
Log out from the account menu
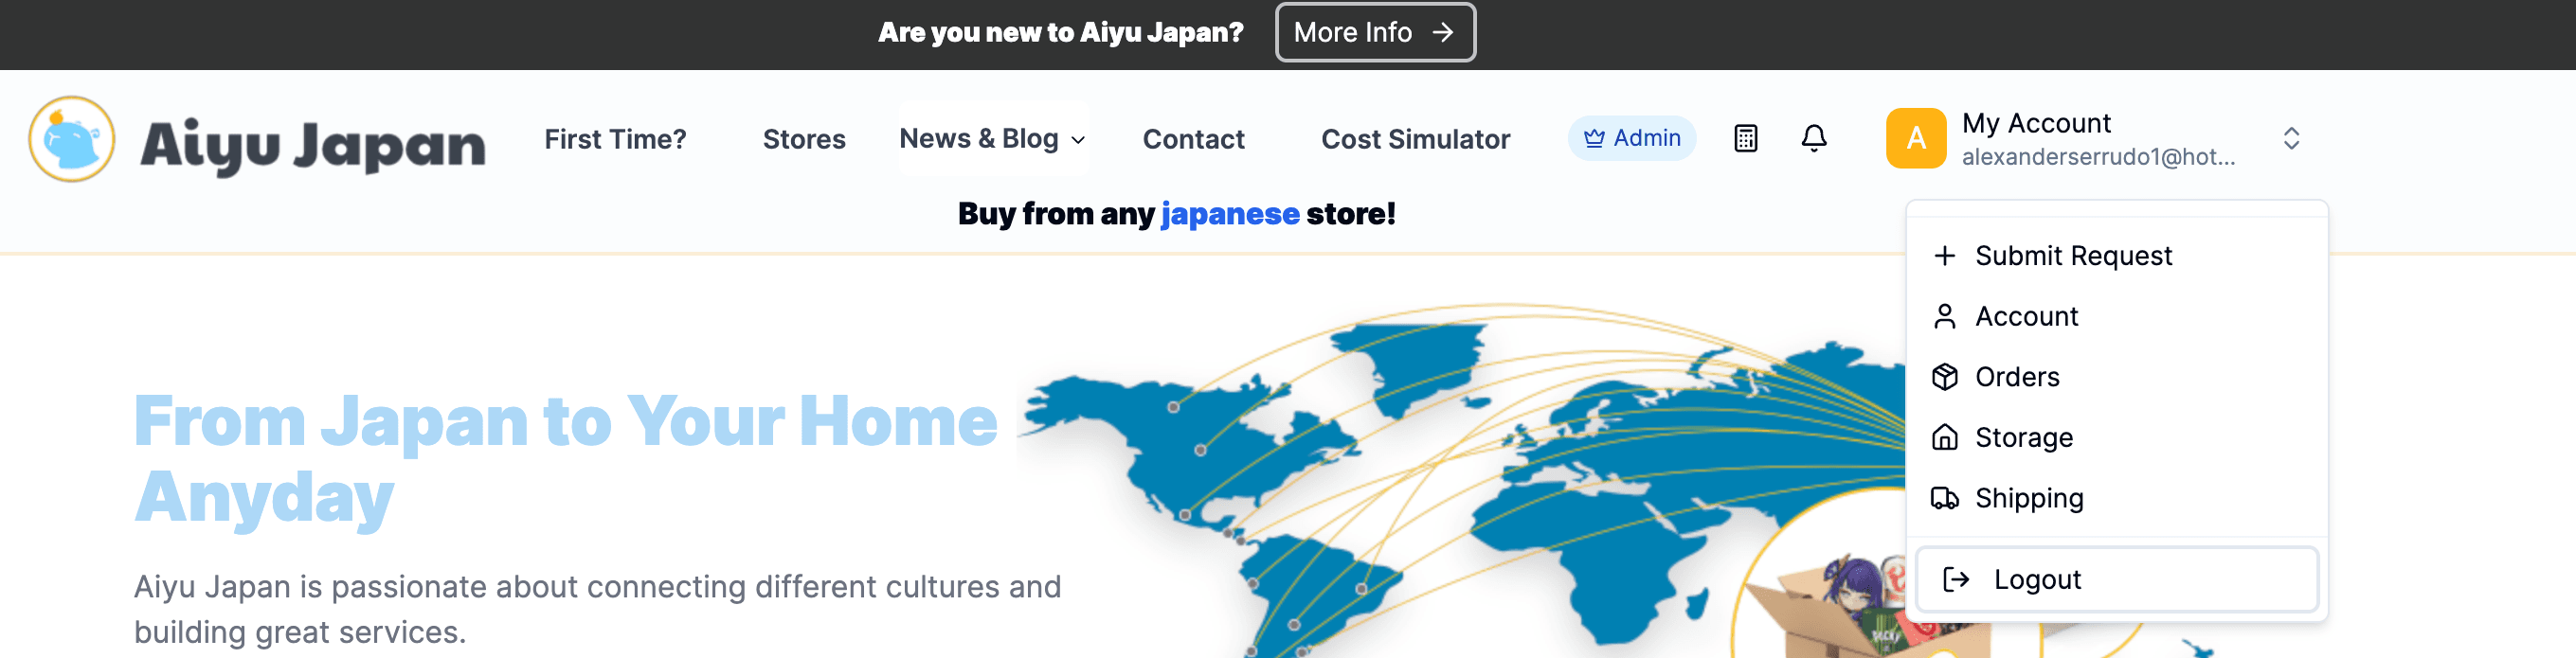2037,579
